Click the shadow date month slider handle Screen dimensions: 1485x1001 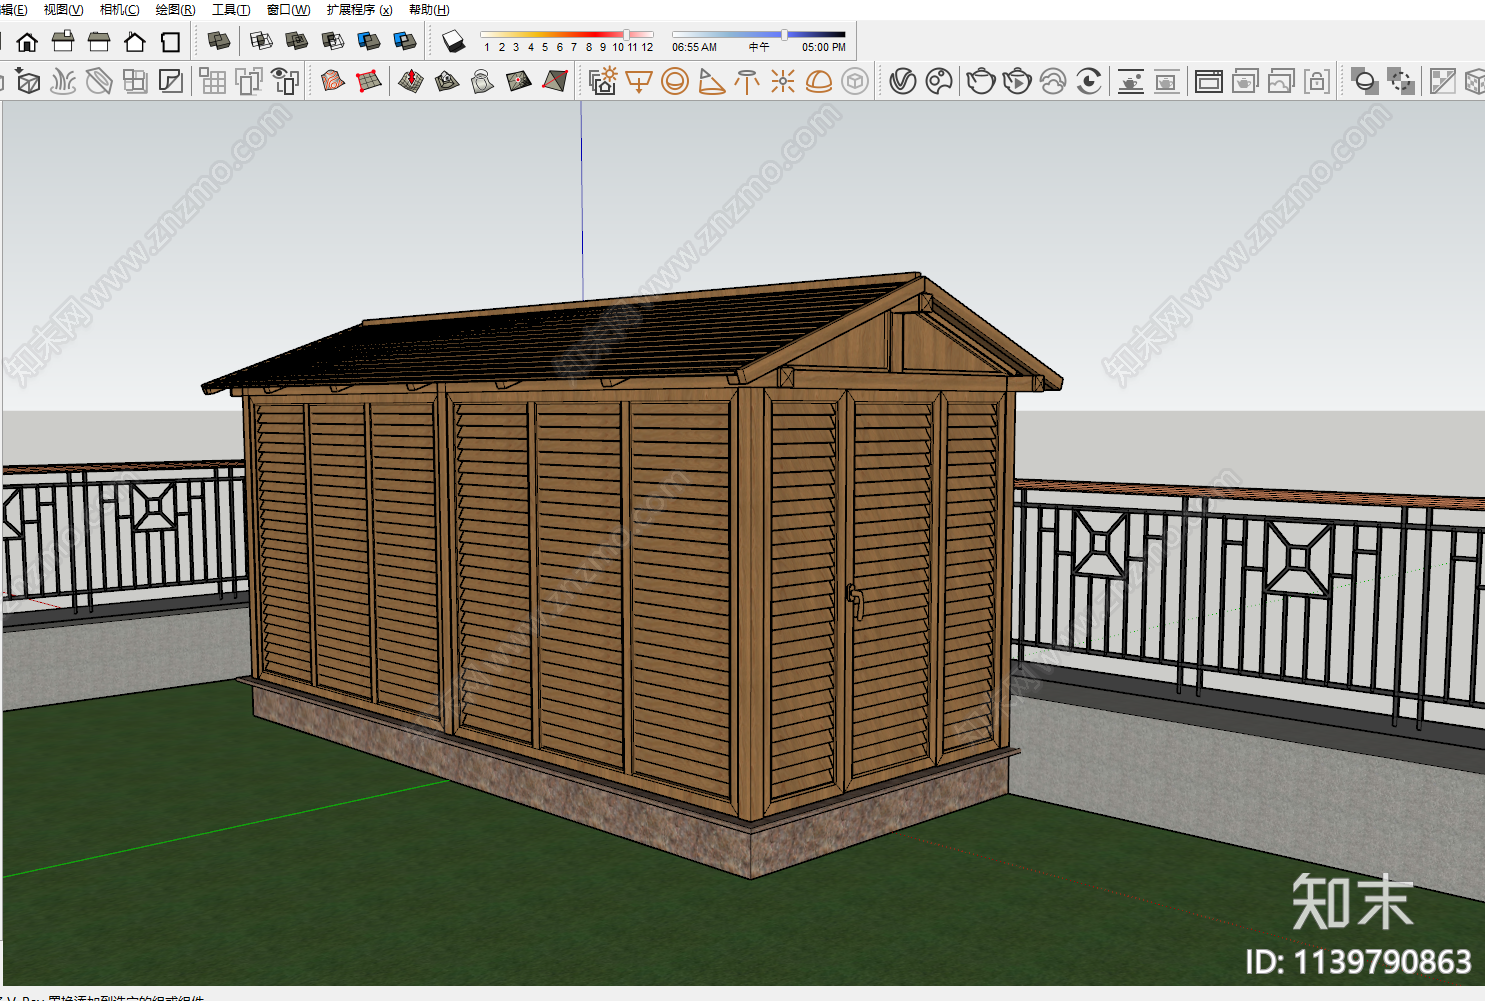click(x=626, y=34)
